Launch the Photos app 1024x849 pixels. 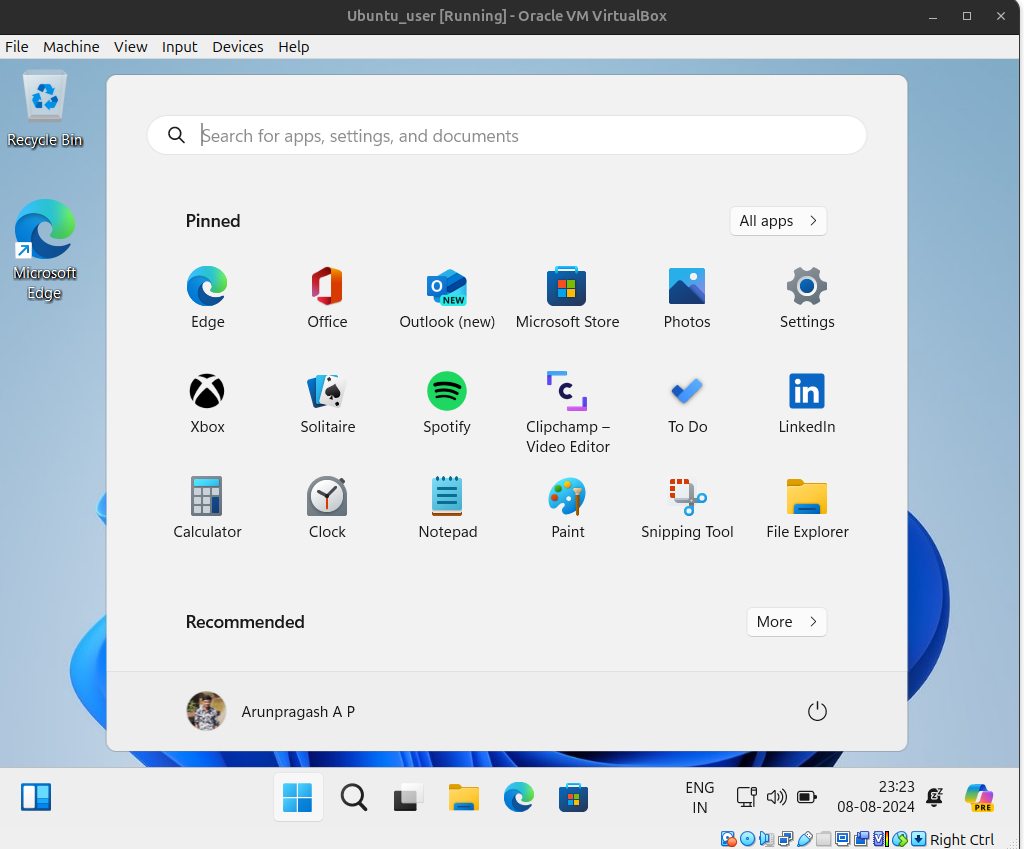[686, 298]
